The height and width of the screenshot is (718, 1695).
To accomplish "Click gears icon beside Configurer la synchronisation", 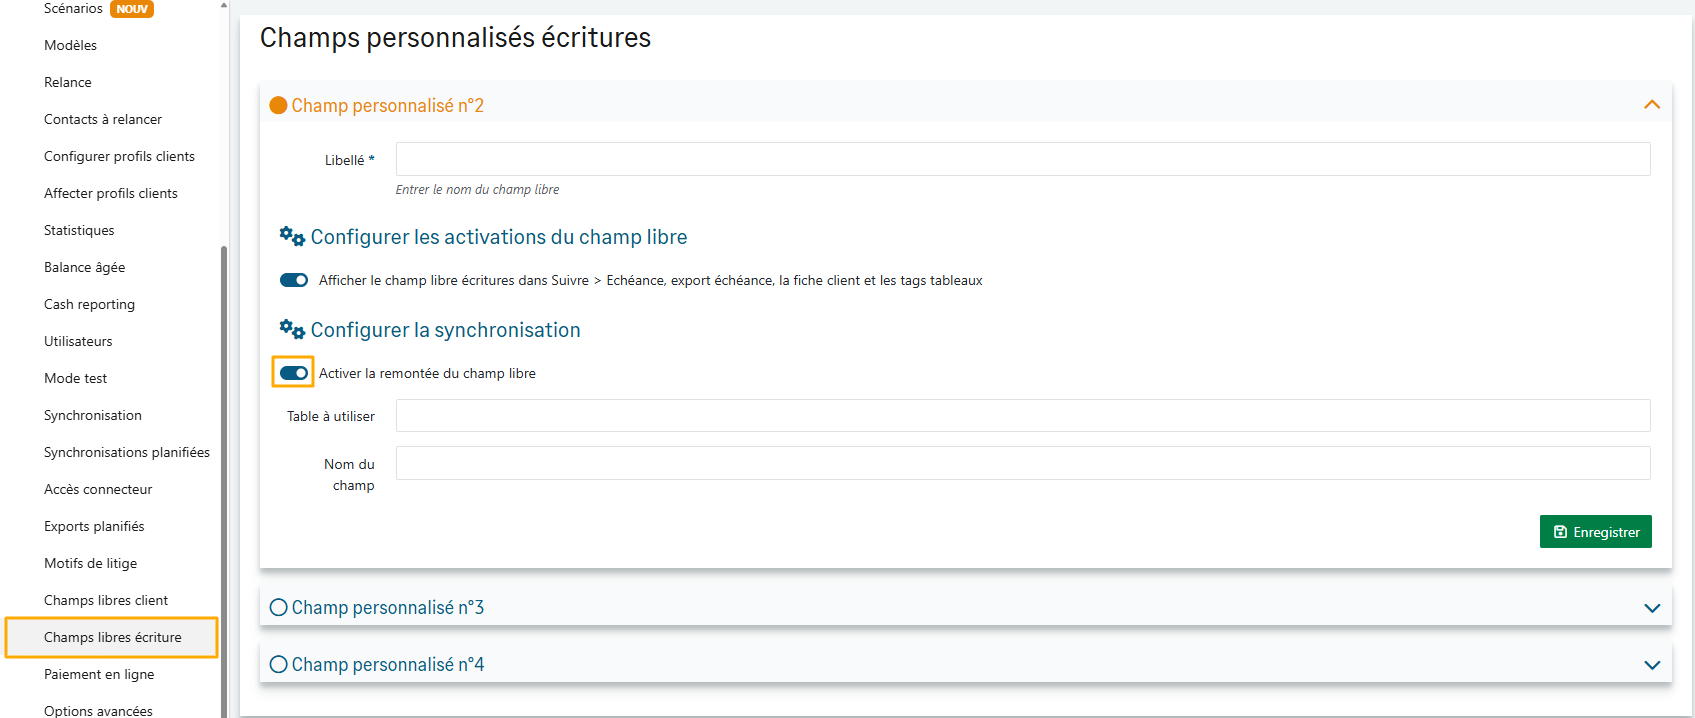I will click(x=292, y=329).
